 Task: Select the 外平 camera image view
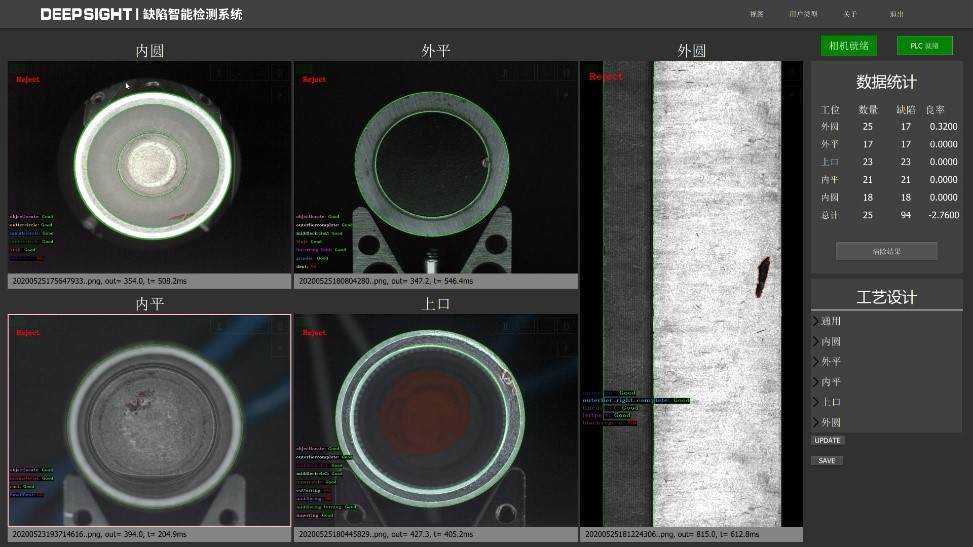pos(436,167)
